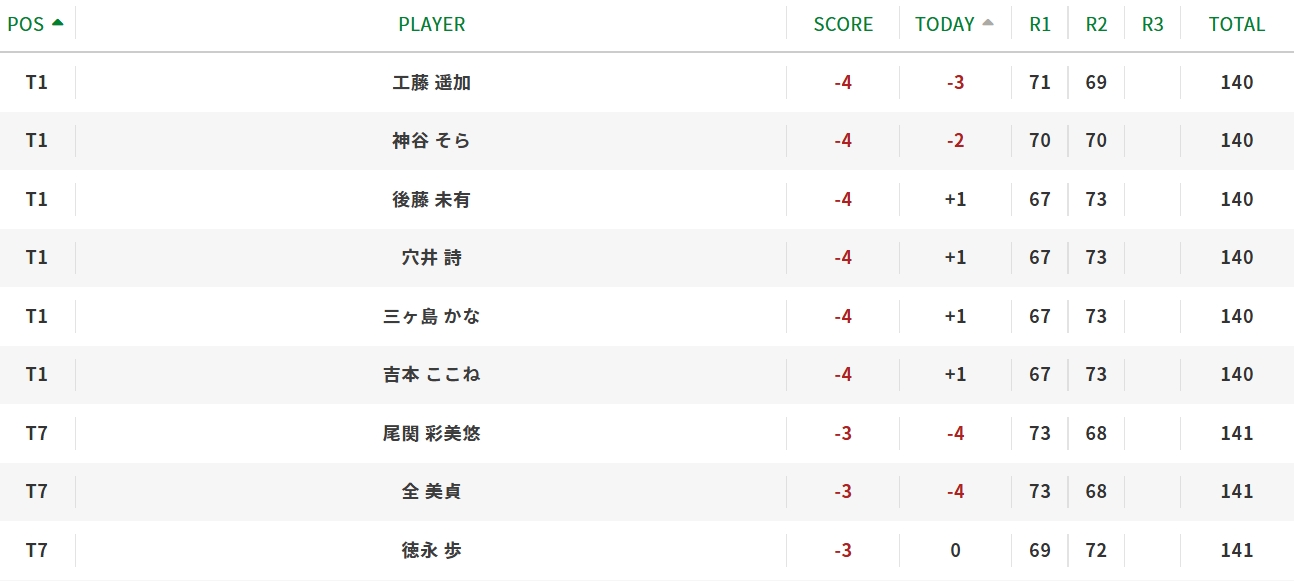
Task: Click 工藤 遥加's today score of -3
Action: click(955, 83)
